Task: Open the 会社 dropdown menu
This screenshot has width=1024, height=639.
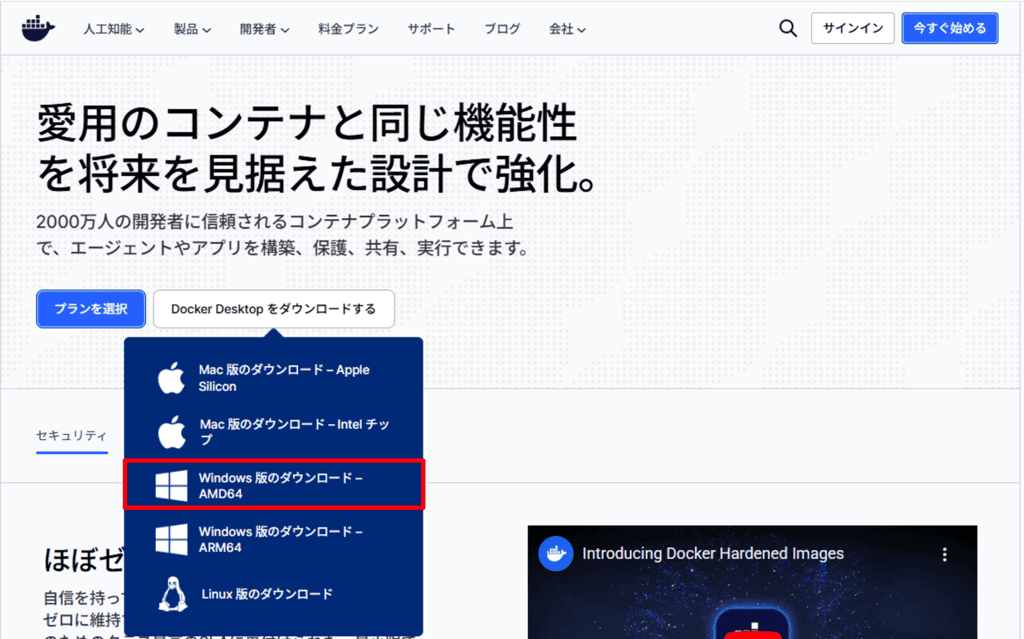Action: click(567, 29)
